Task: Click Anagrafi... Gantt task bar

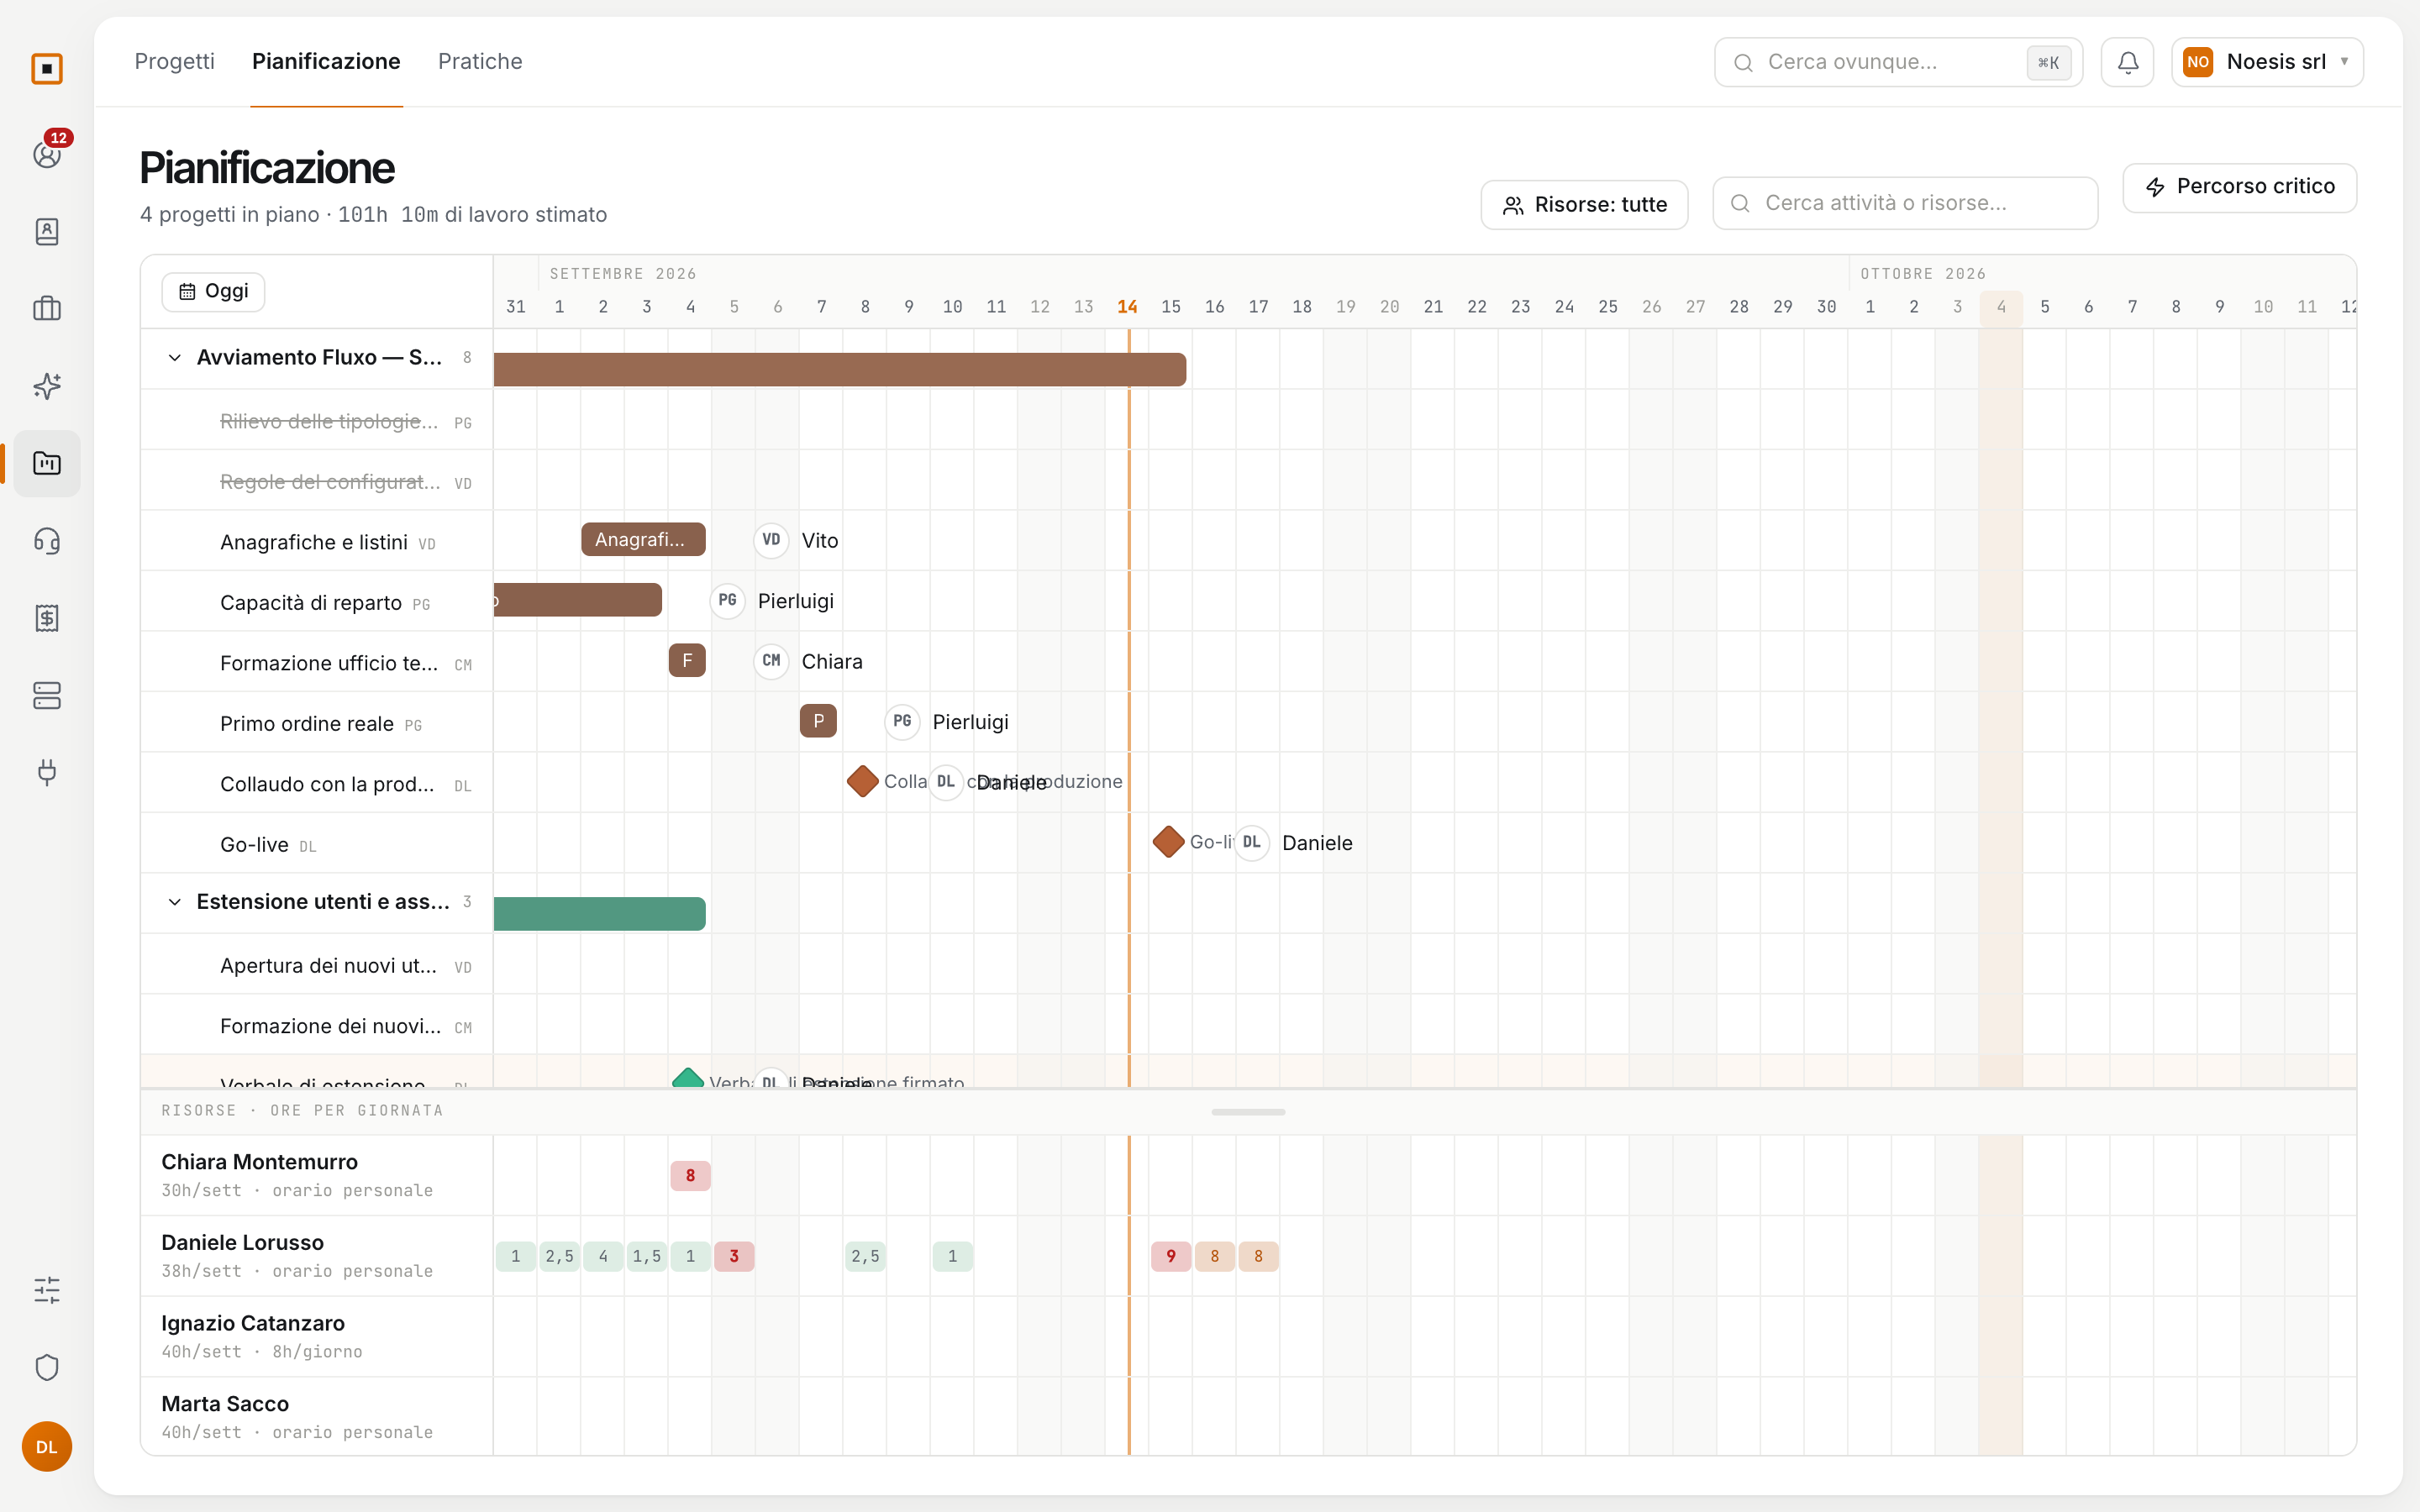Action: 643,540
